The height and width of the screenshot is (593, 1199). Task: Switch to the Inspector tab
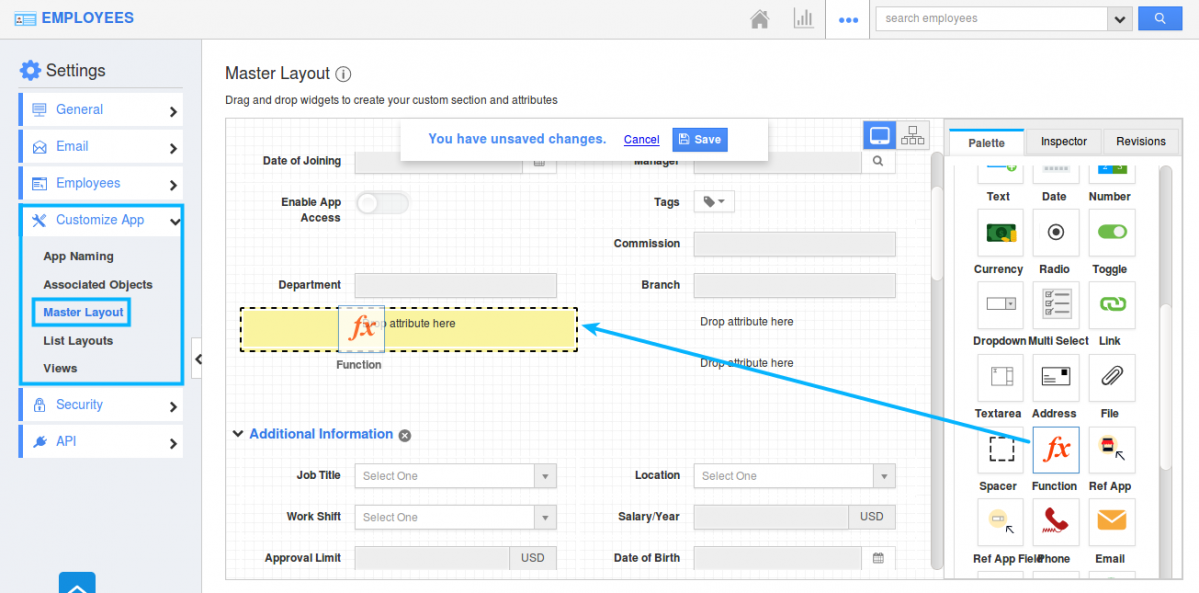click(1063, 141)
